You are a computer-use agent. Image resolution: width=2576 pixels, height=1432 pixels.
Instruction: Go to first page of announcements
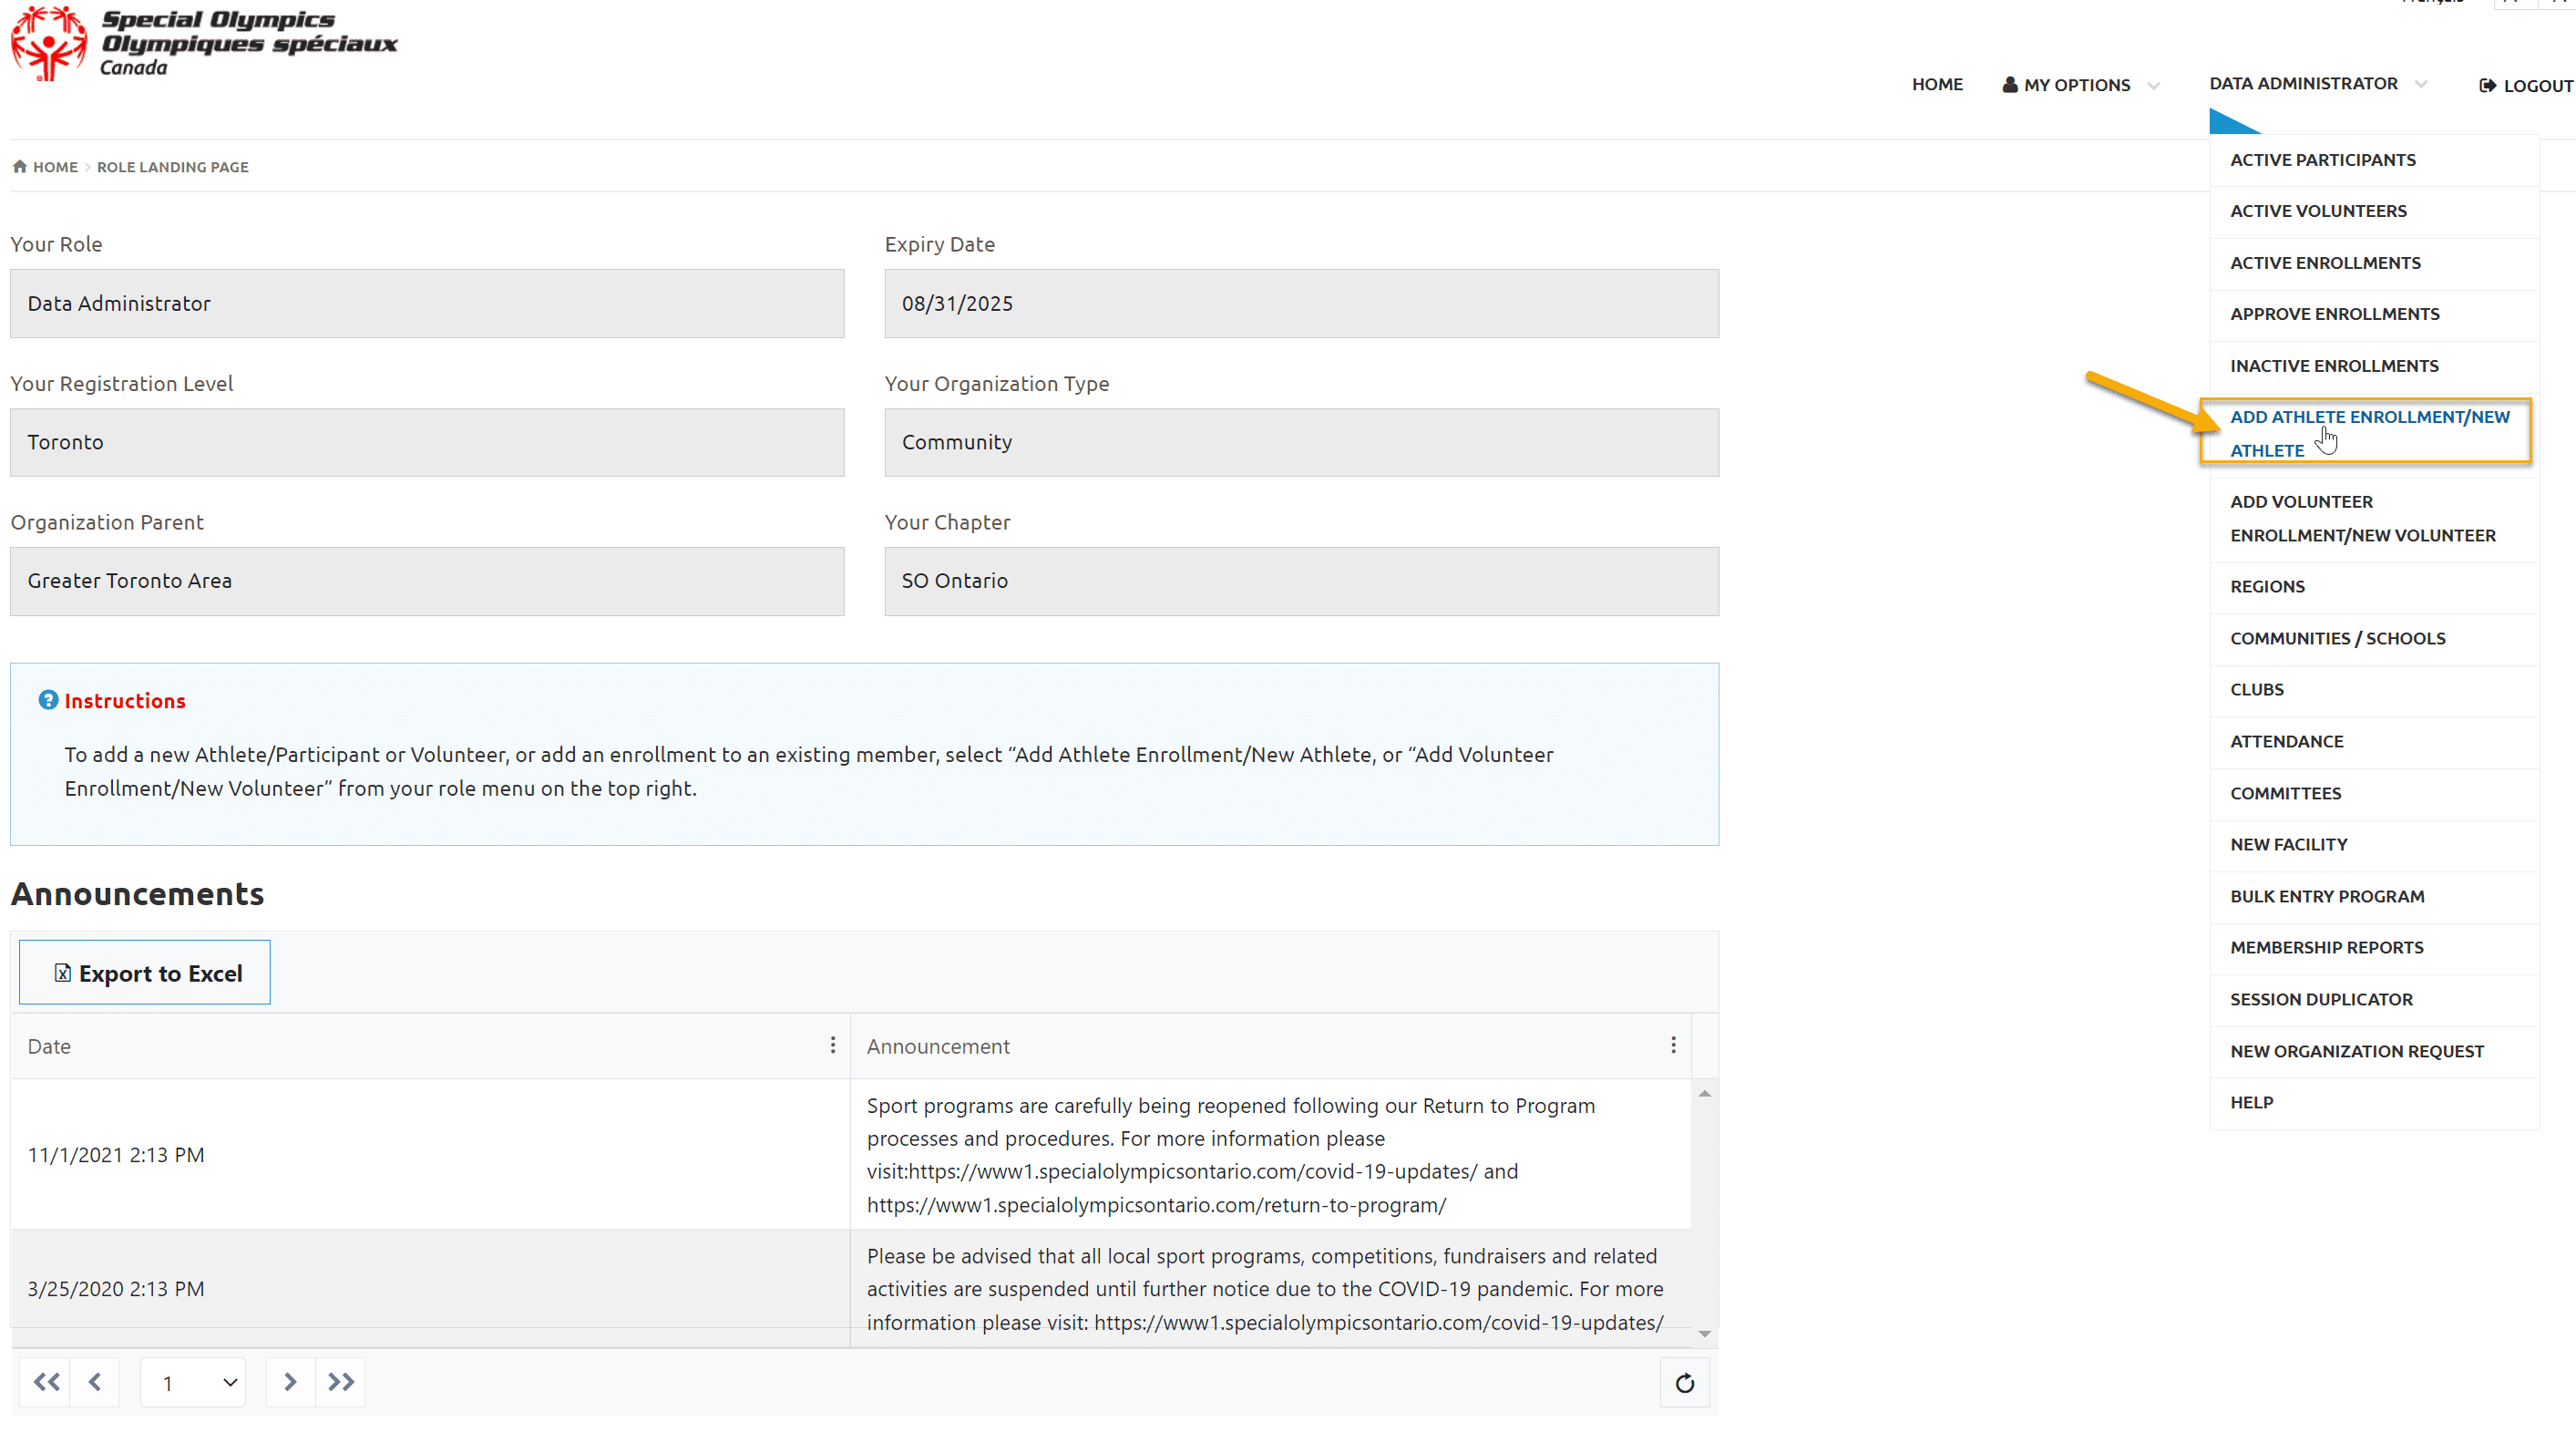pyautogui.click(x=46, y=1382)
